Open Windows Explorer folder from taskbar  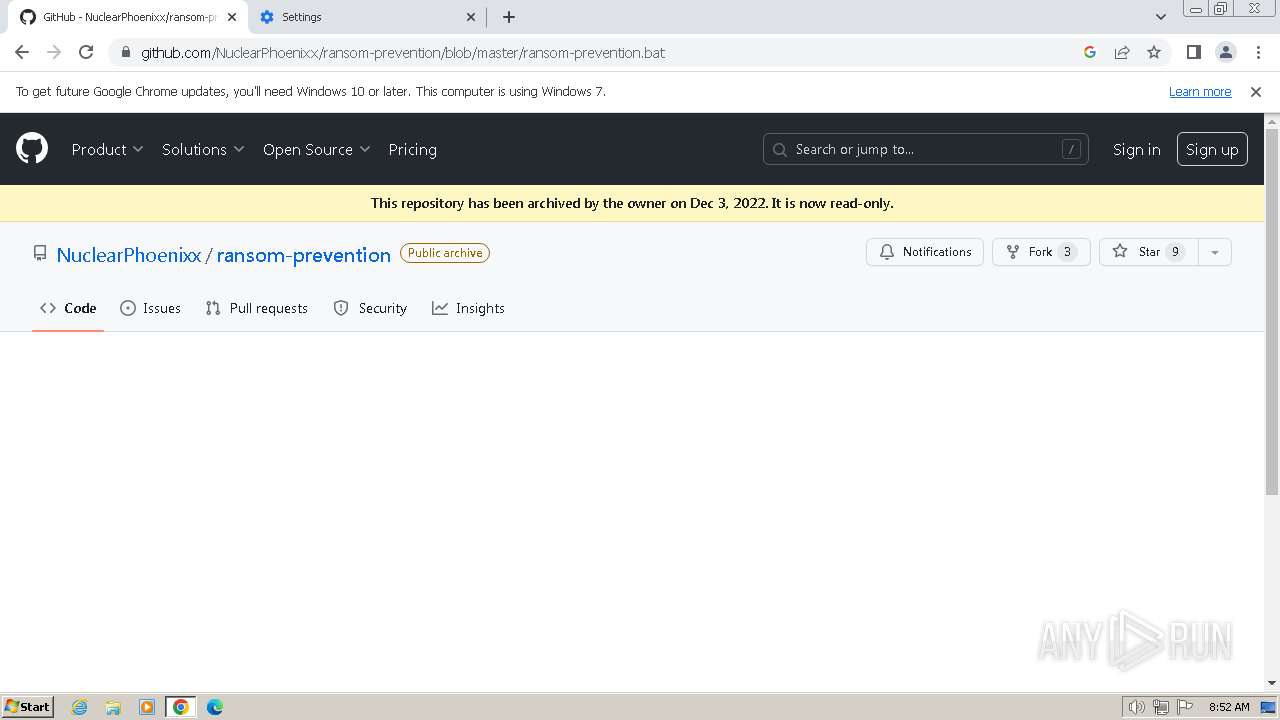113,707
